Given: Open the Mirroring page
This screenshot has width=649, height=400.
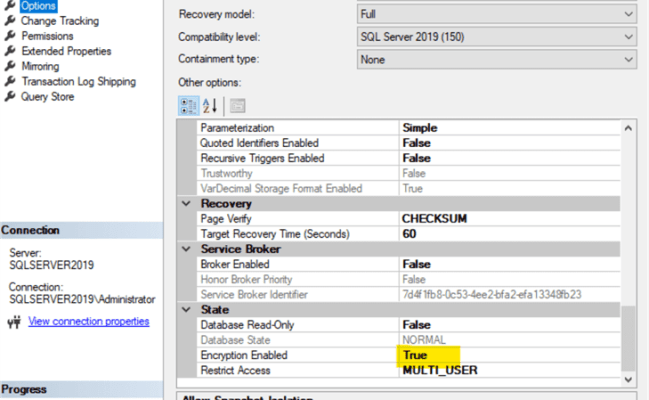Looking at the screenshot, I should (40, 66).
